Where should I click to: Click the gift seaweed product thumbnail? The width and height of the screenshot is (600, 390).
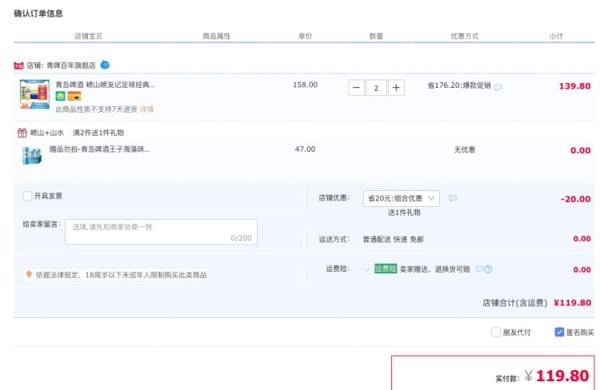tap(32, 156)
